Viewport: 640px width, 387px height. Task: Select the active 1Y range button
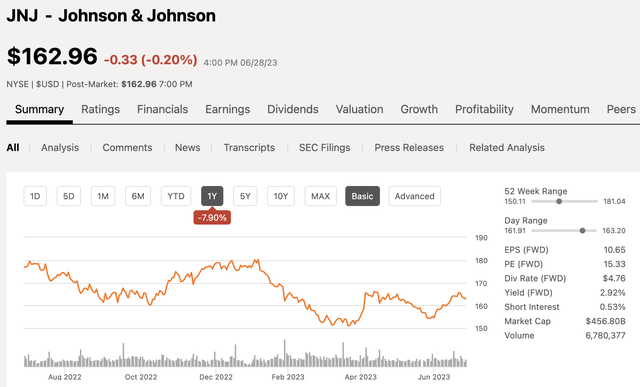tap(212, 196)
